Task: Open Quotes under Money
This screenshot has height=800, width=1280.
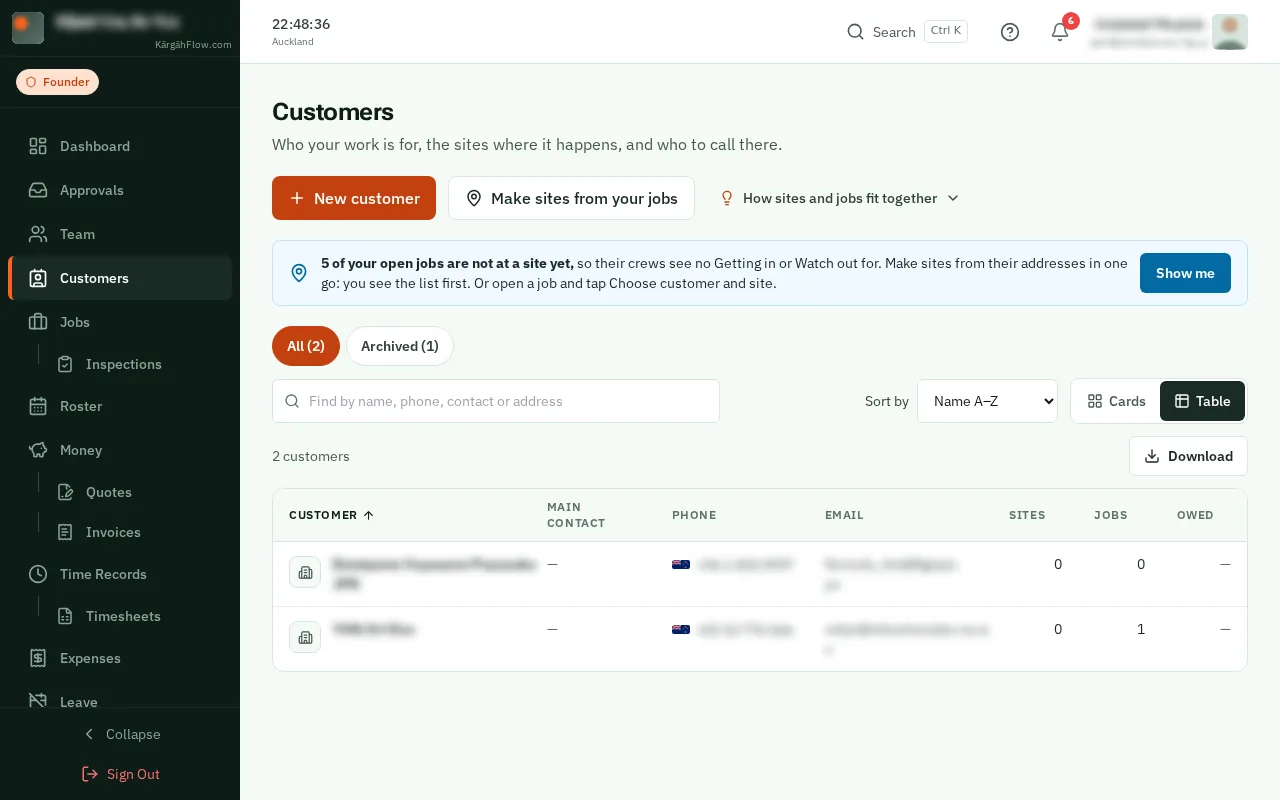Action: tap(140, 492)
